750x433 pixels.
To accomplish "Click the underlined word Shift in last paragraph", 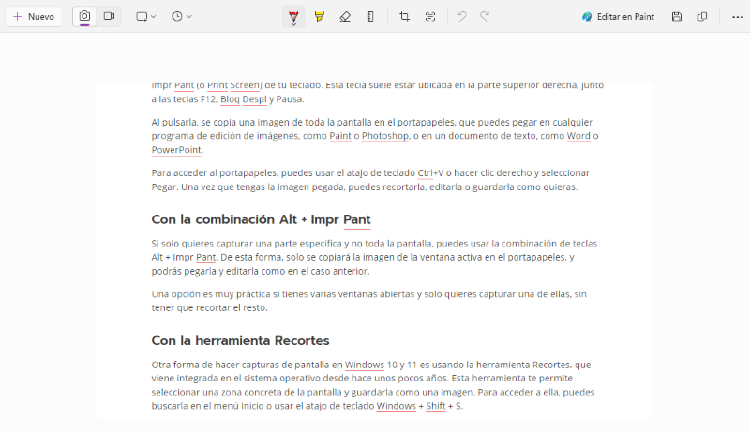I will tap(436, 406).
